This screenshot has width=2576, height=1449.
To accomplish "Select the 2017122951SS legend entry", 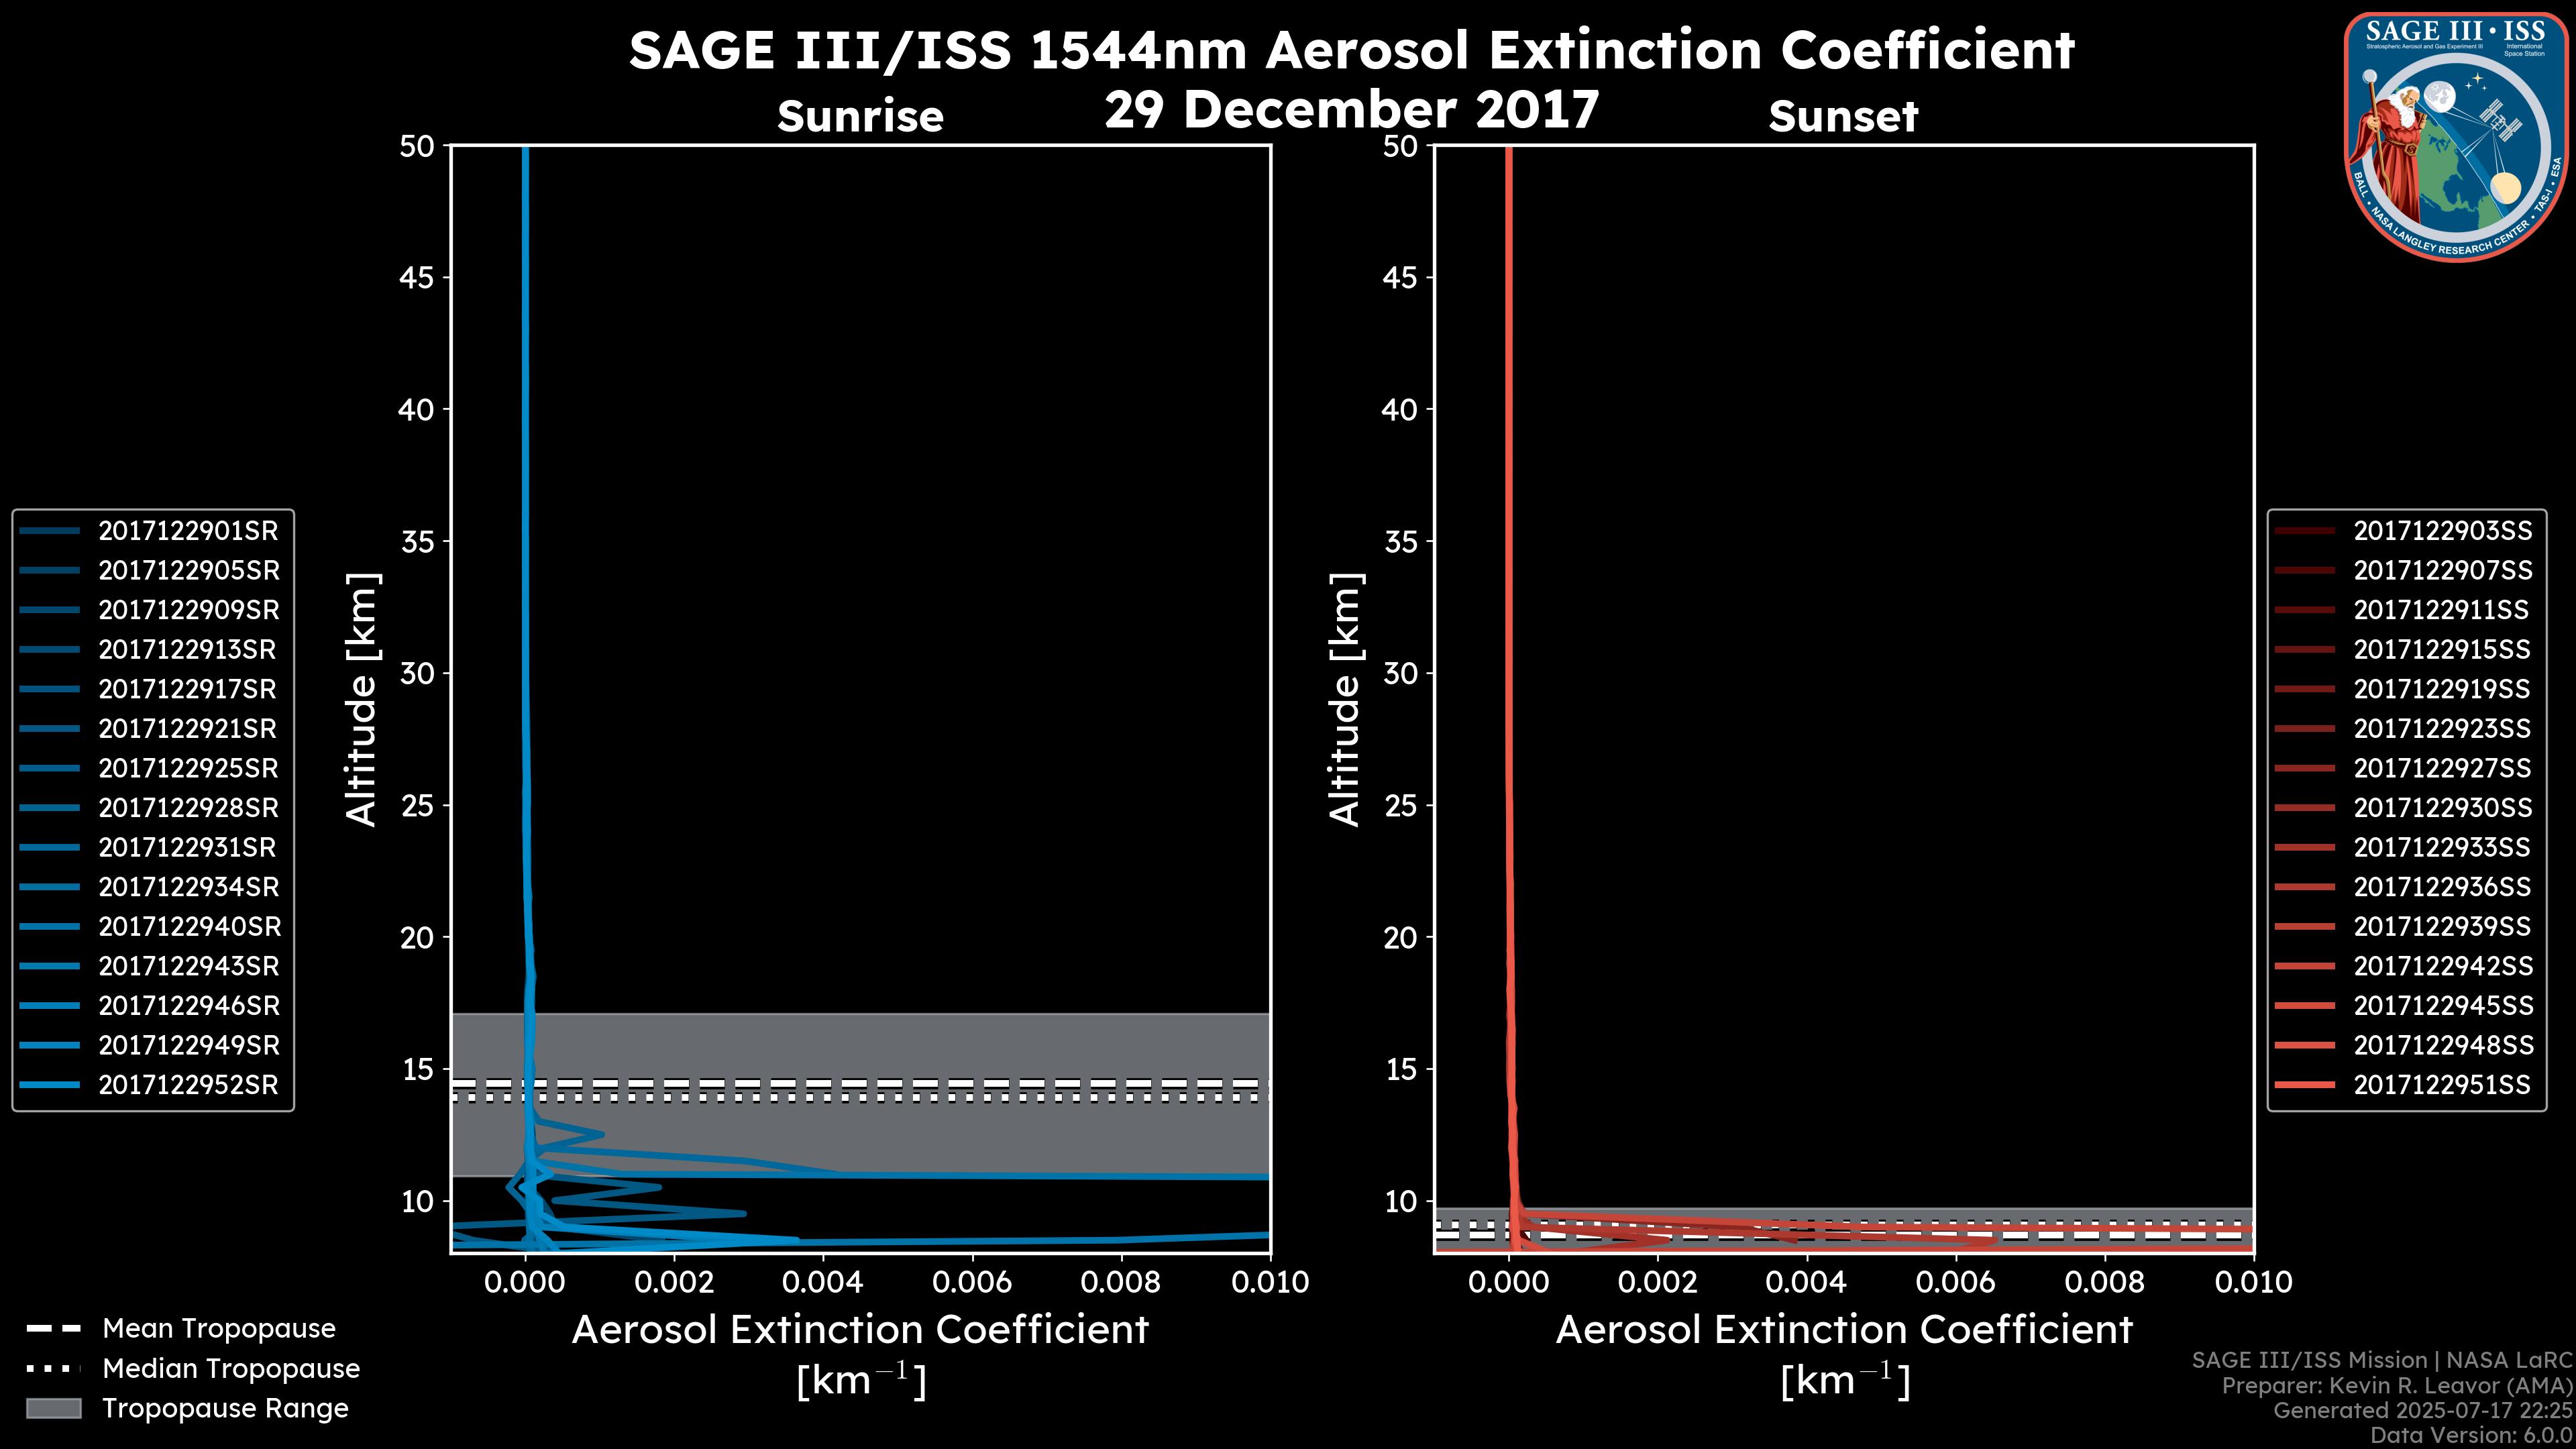I will tap(2441, 1085).
